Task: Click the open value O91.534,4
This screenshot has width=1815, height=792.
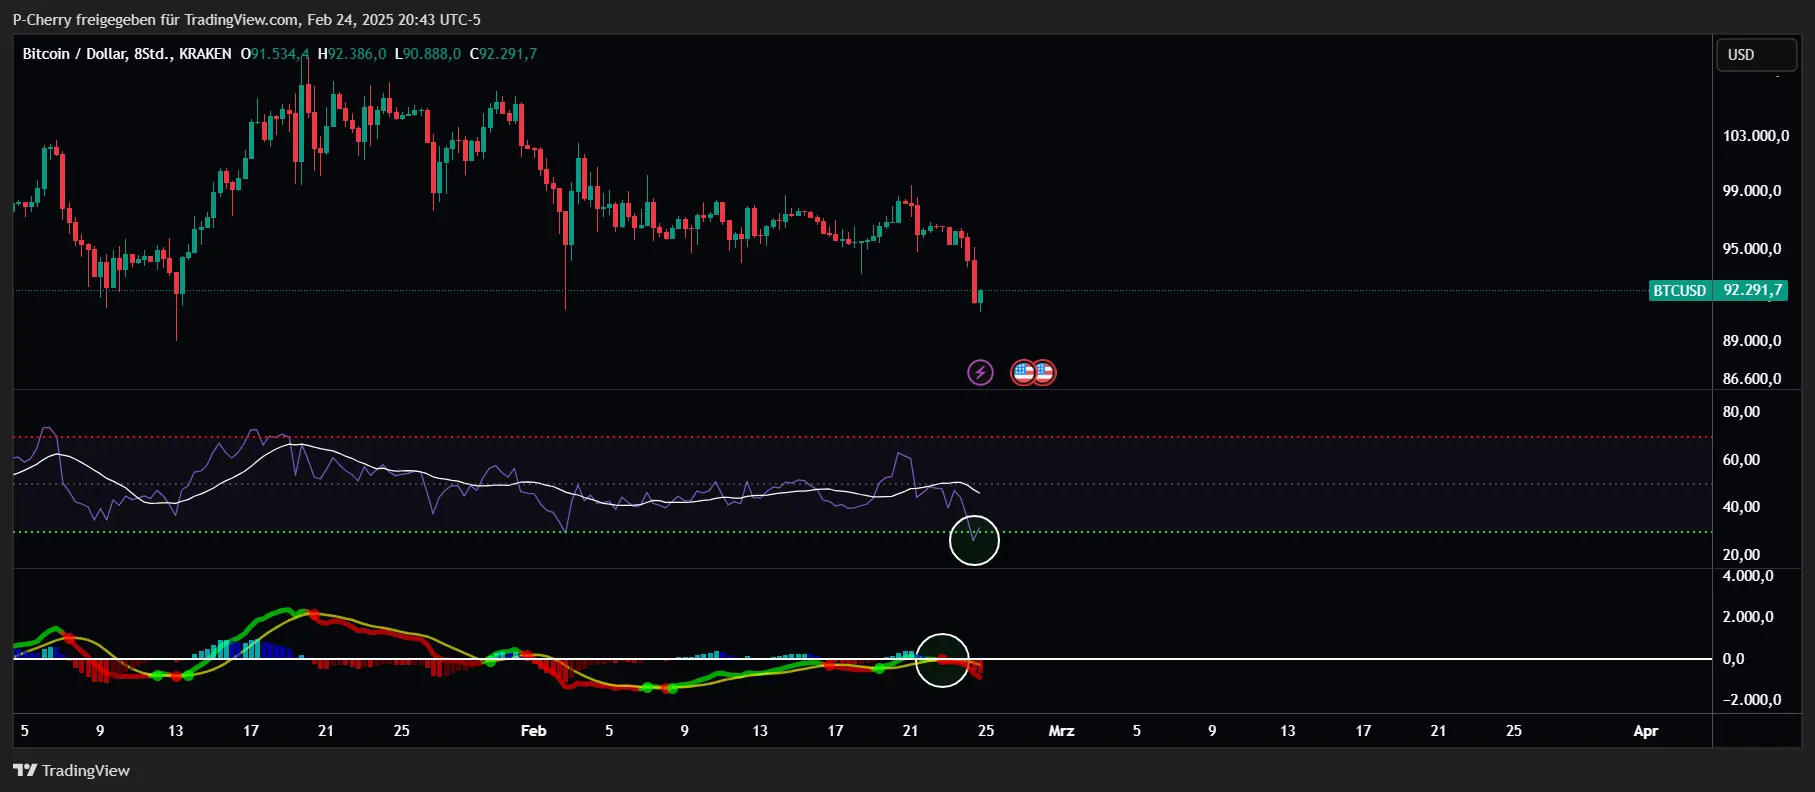Action: tap(275, 54)
